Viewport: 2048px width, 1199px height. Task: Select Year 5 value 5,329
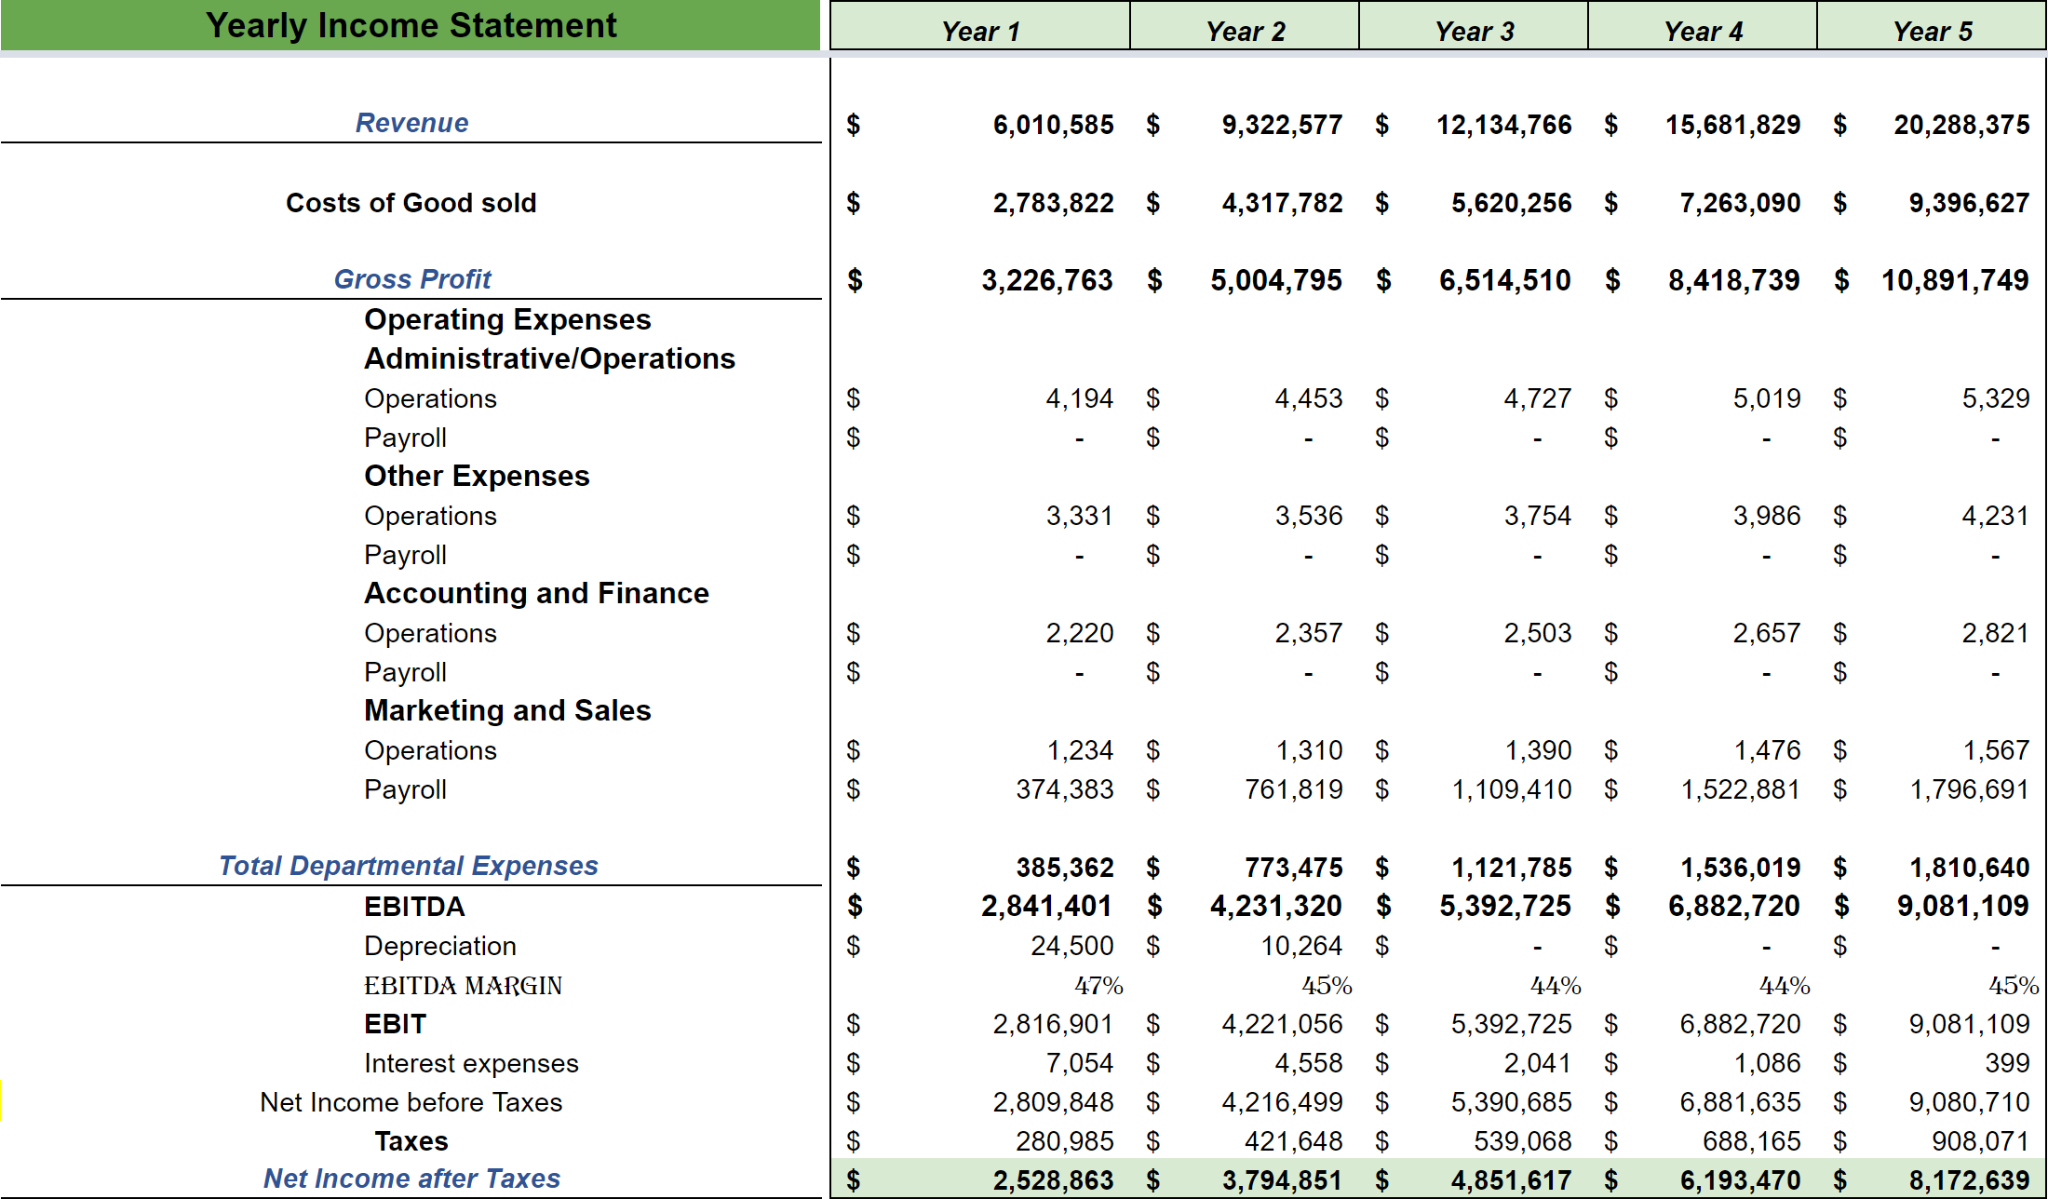pos(1996,399)
